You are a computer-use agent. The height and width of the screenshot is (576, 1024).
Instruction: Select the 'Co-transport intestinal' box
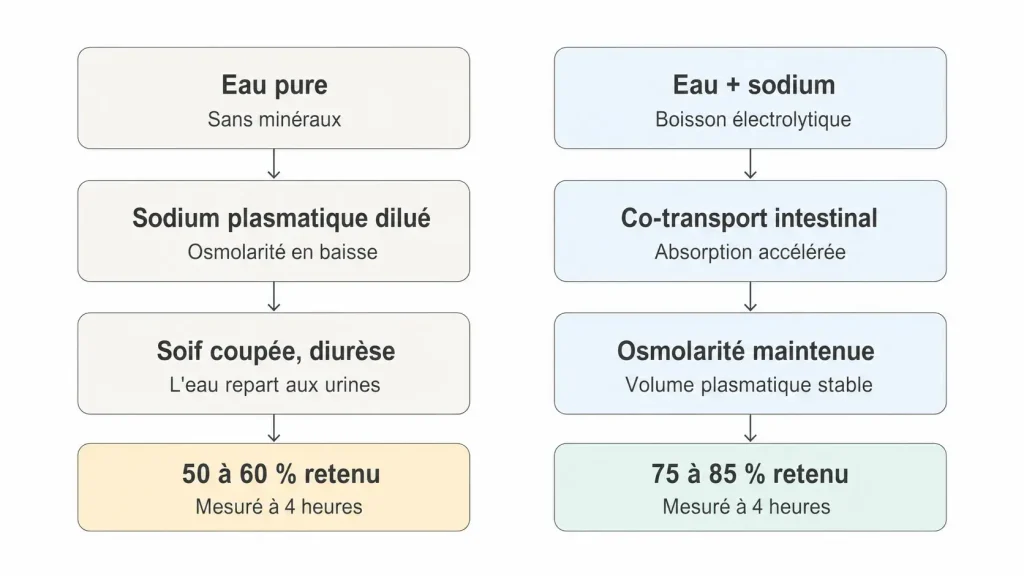pos(750,231)
